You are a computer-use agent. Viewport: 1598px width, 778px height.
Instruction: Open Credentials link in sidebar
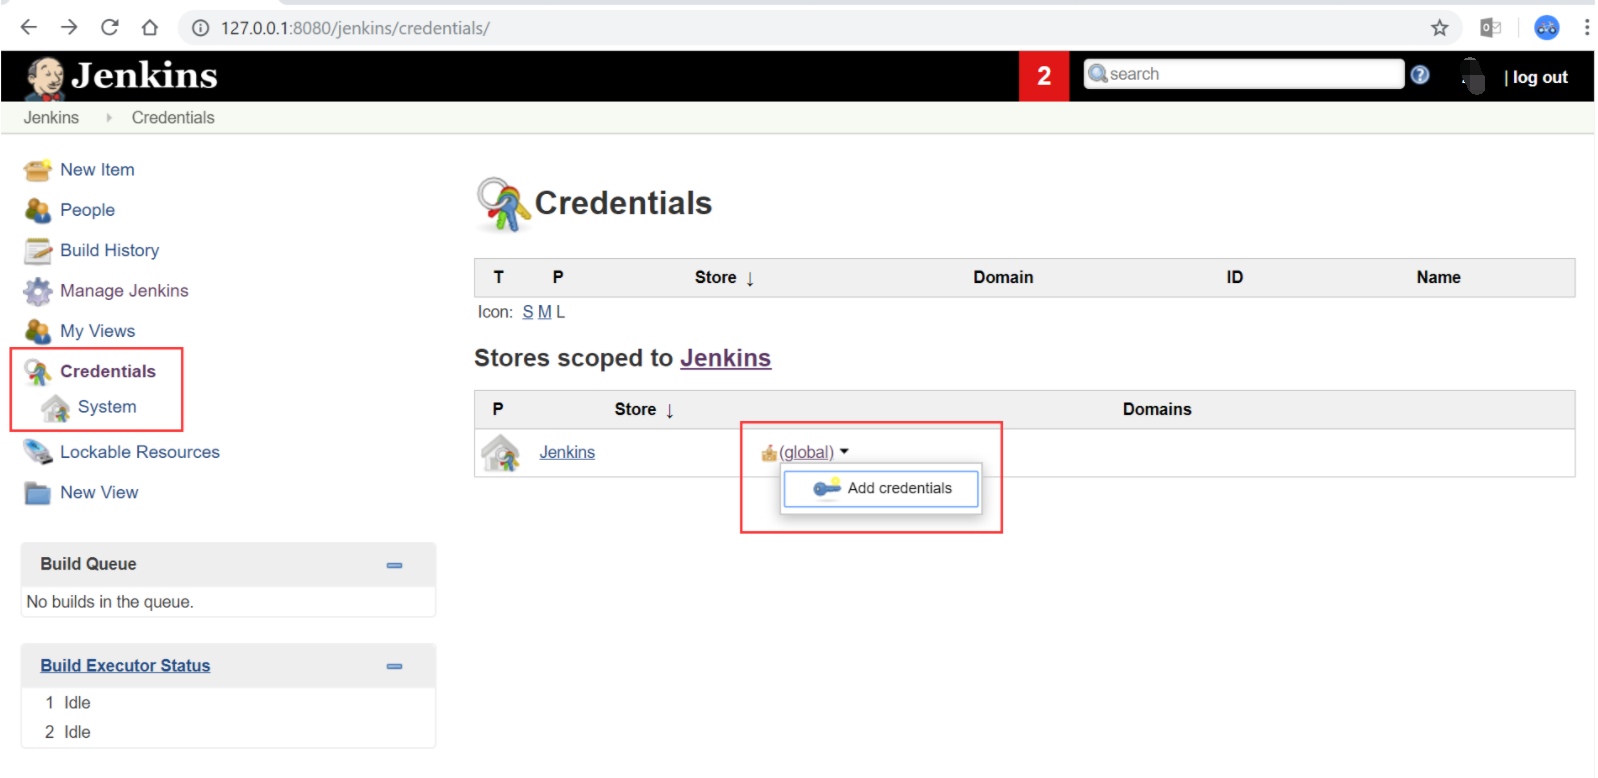108,372
